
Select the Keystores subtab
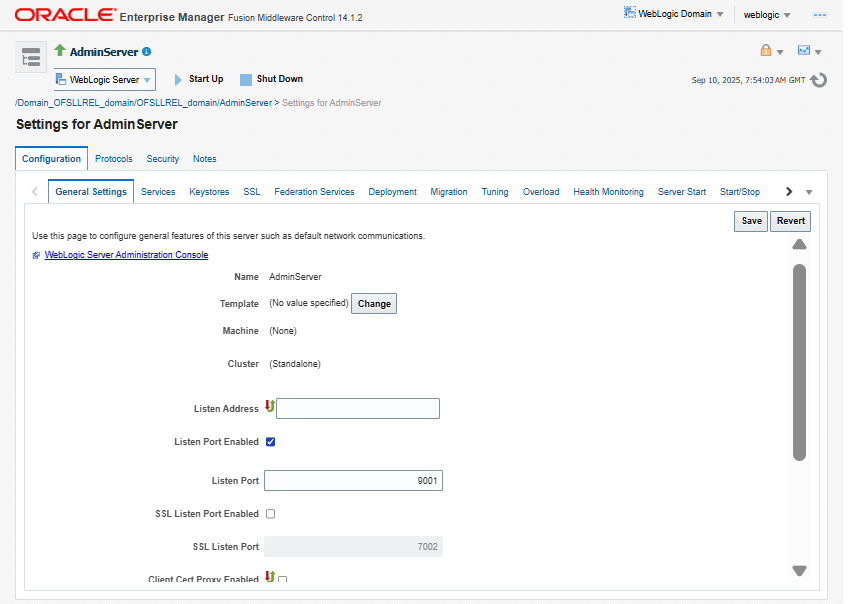[x=209, y=192]
